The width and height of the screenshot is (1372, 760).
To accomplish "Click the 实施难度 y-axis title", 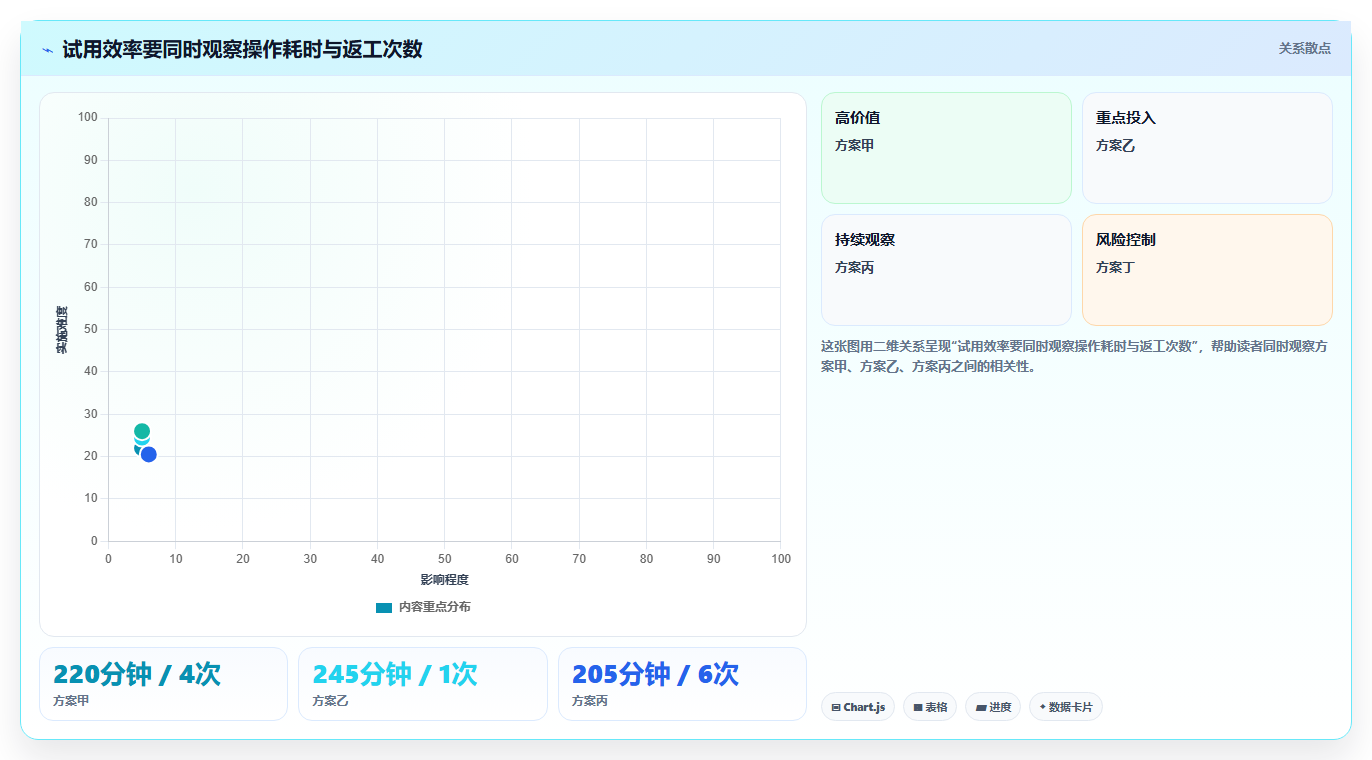I will pyautogui.click(x=62, y=330).
